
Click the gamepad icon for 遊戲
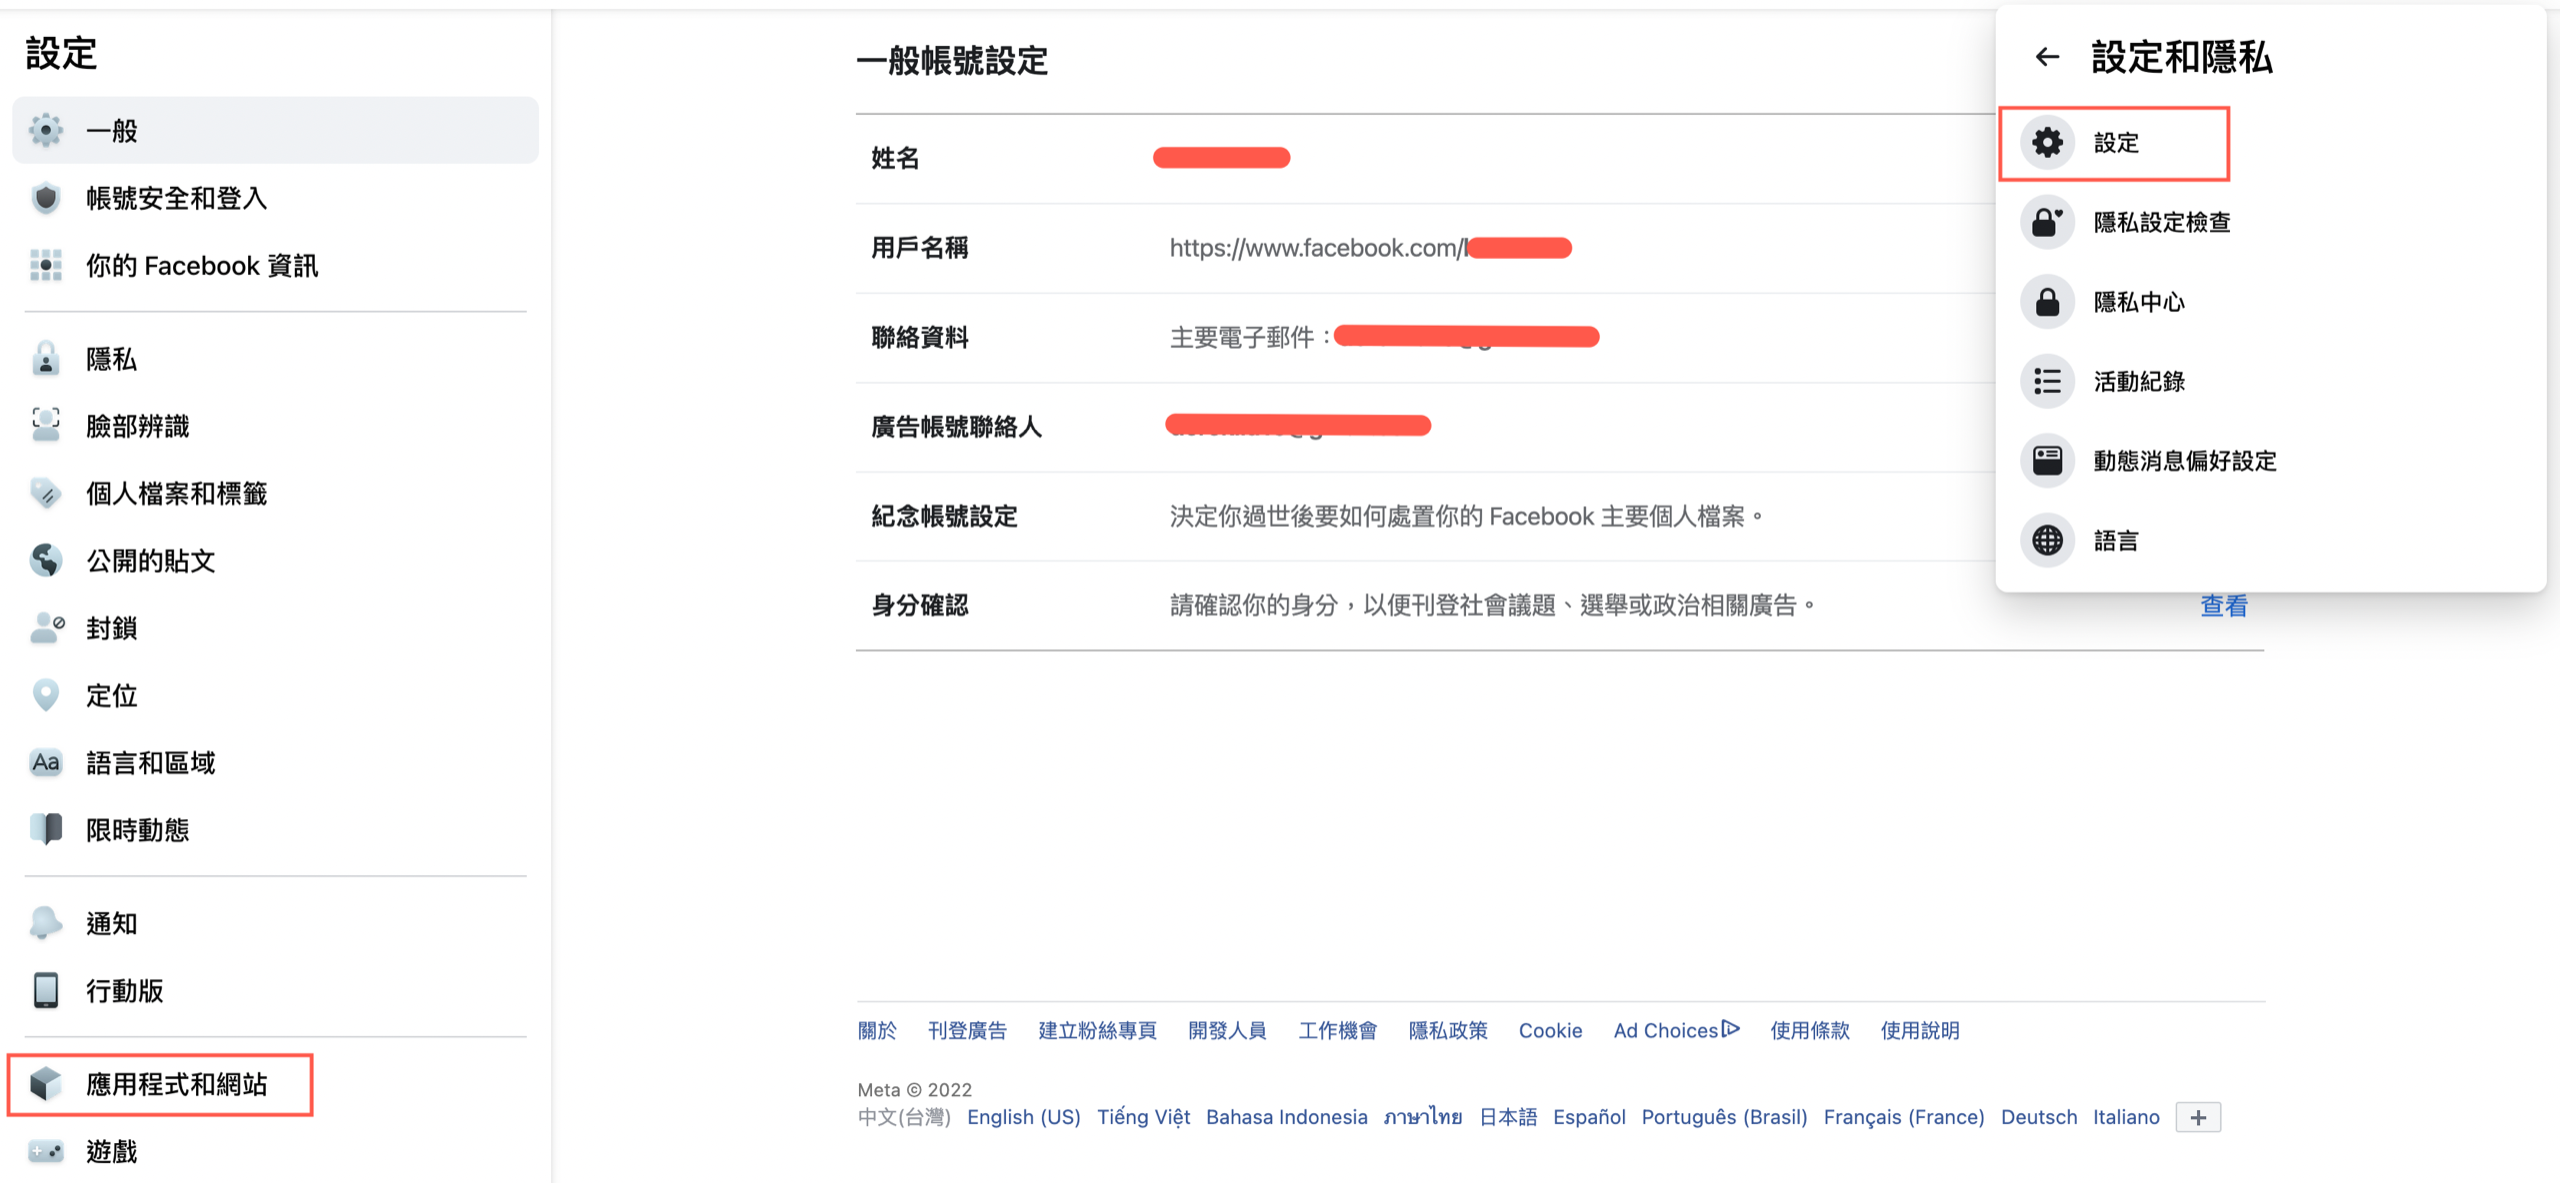click(x=46, y=1151)
